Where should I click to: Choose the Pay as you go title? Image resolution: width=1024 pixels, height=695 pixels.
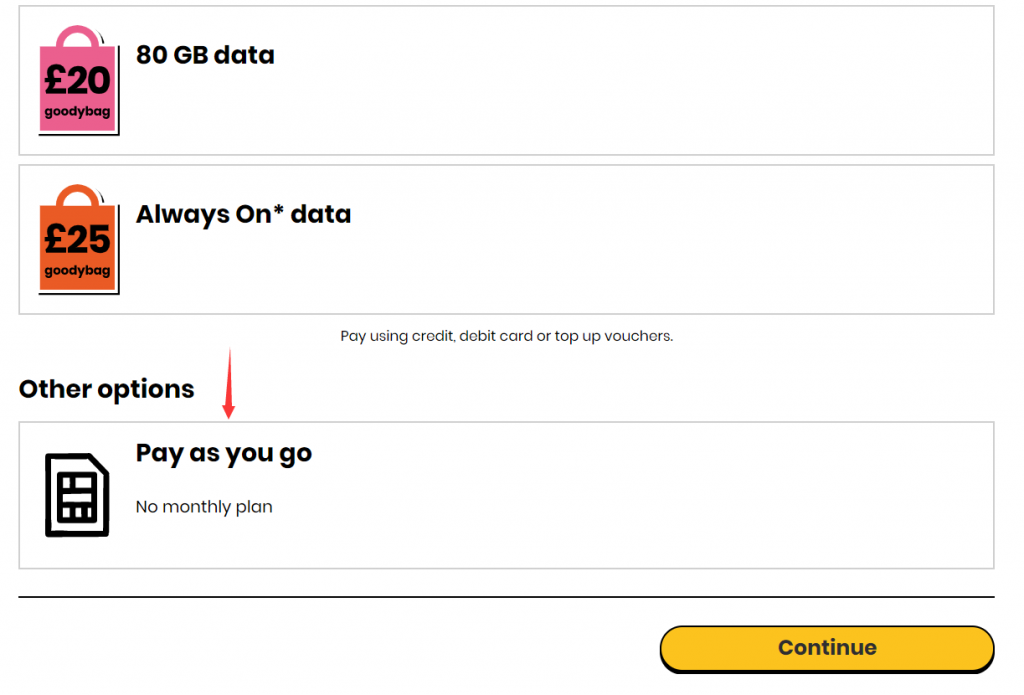pyautogui.click(x=223, y=453)
